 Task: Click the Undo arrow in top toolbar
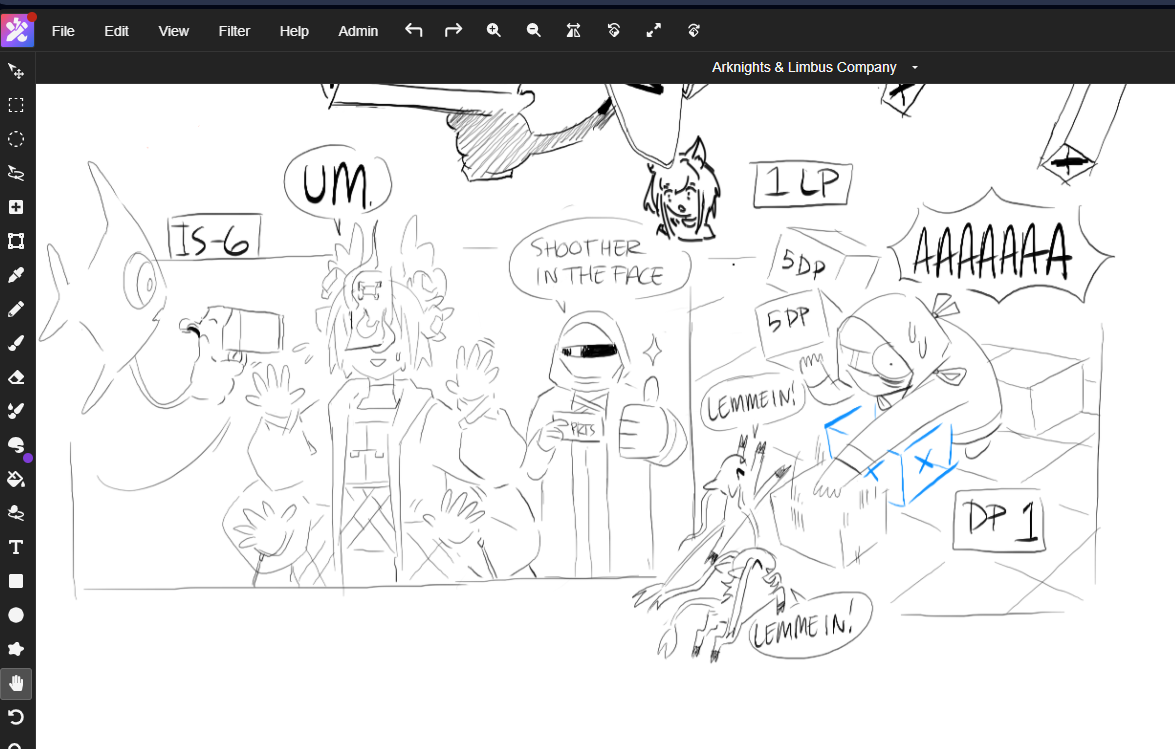[414, 30]
